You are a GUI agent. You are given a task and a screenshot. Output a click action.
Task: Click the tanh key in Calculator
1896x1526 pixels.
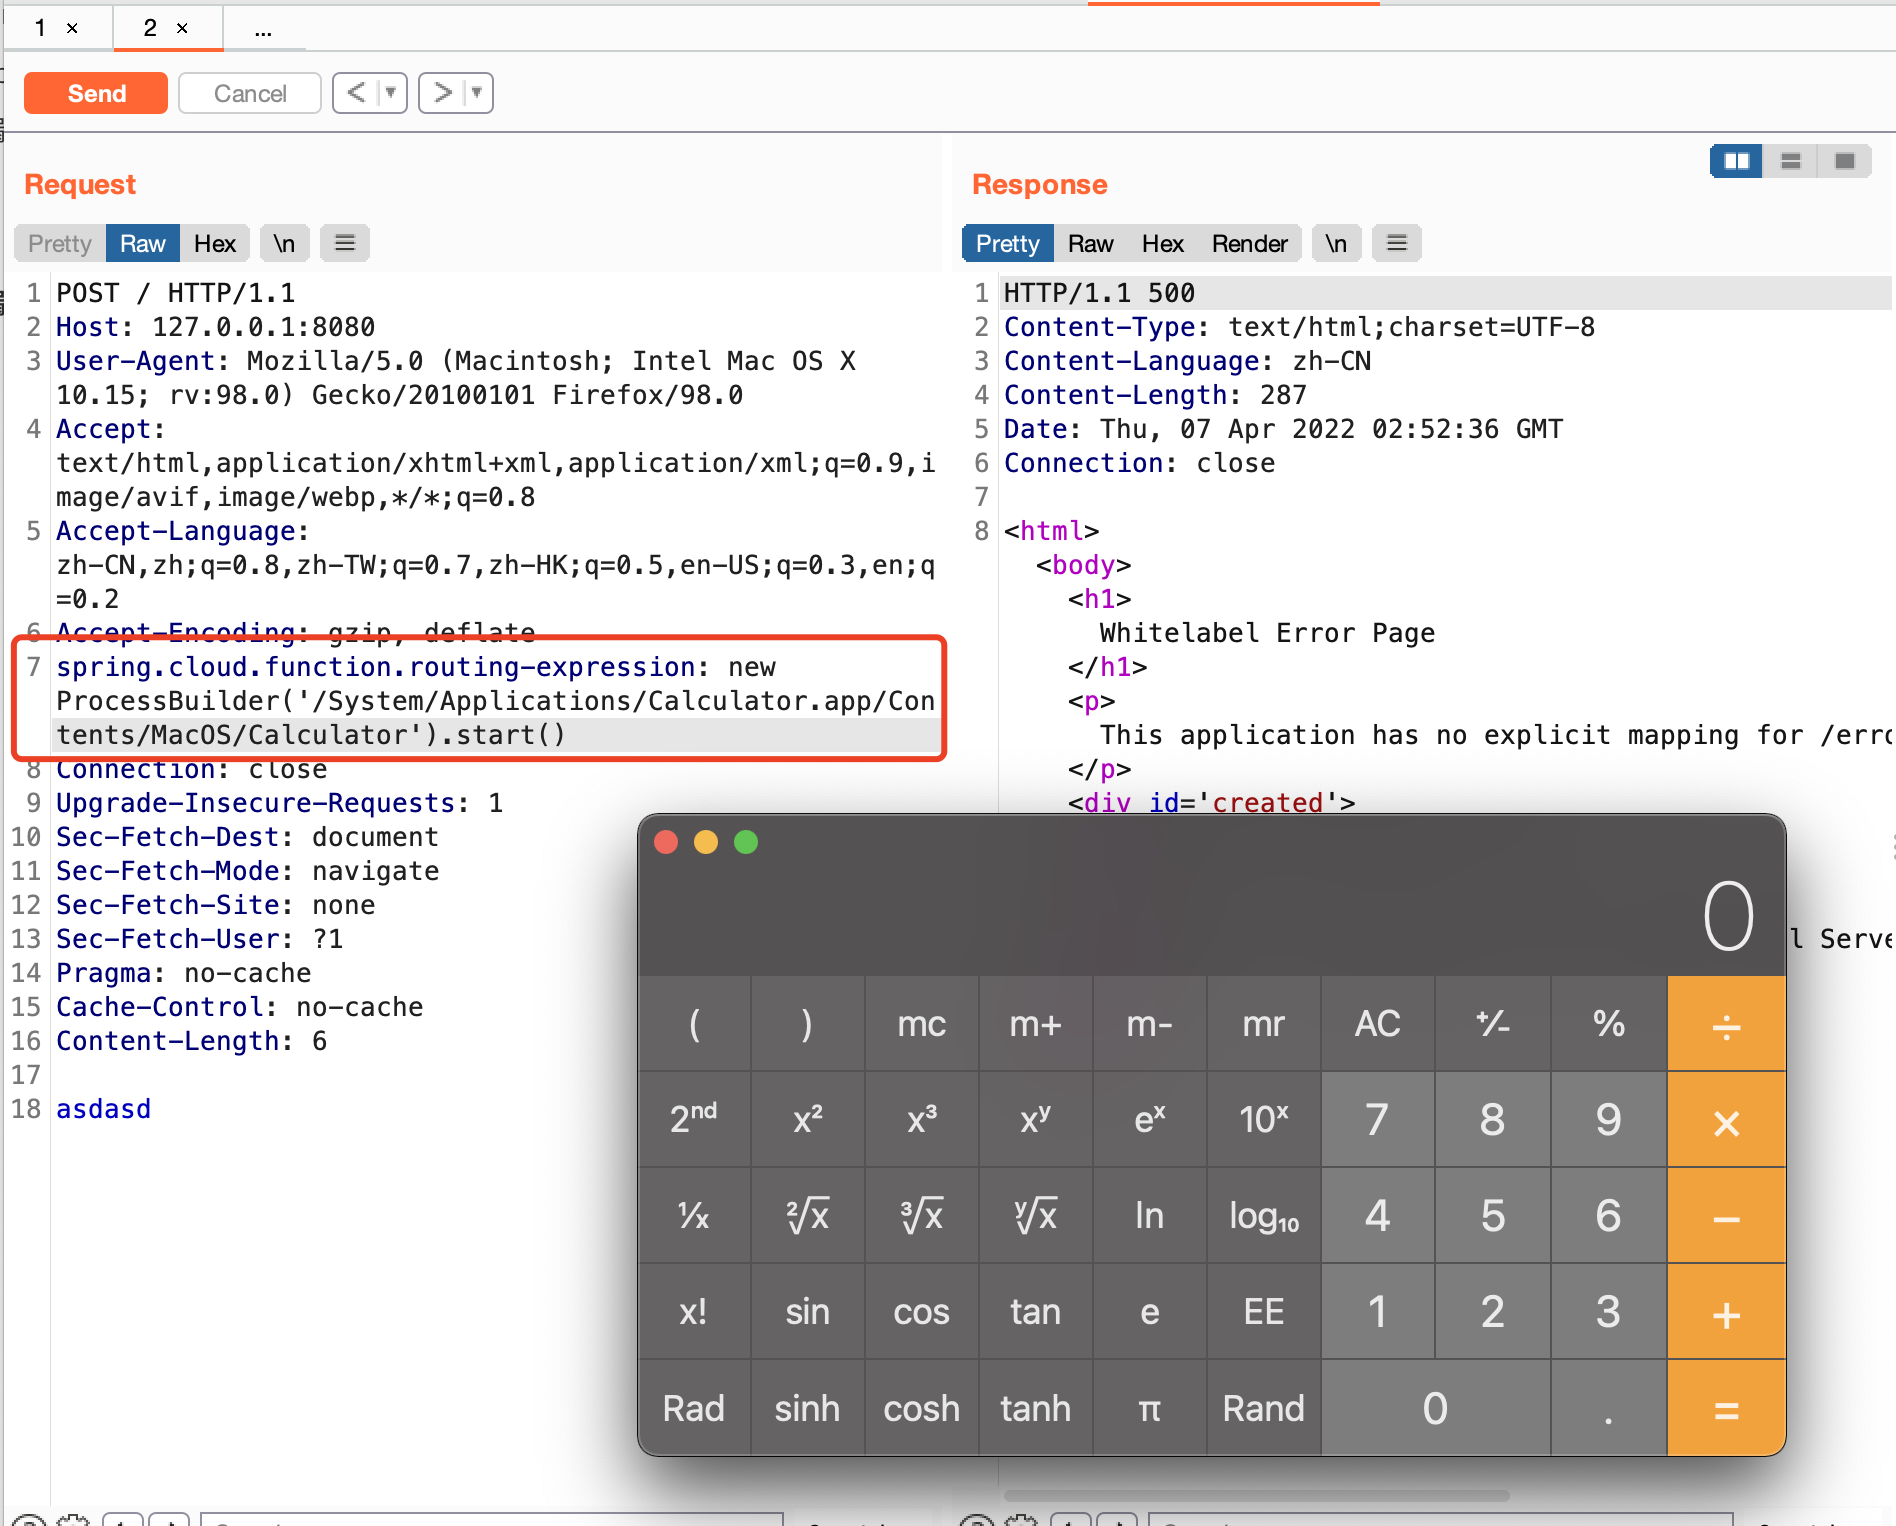point(1036,1407)
